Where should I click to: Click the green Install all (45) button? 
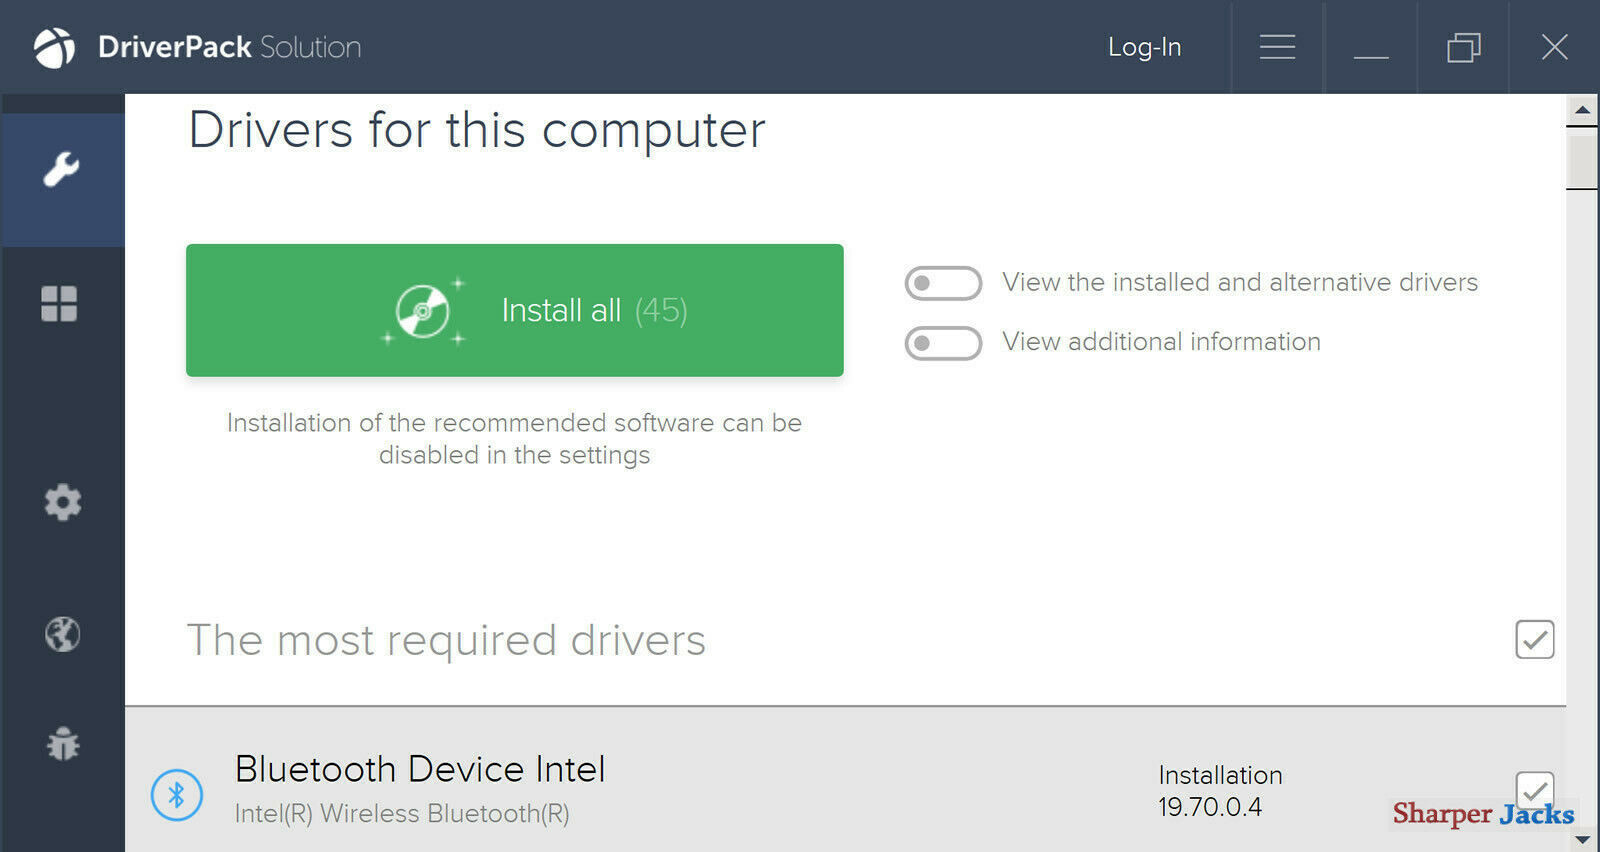[x=514, y=310]
